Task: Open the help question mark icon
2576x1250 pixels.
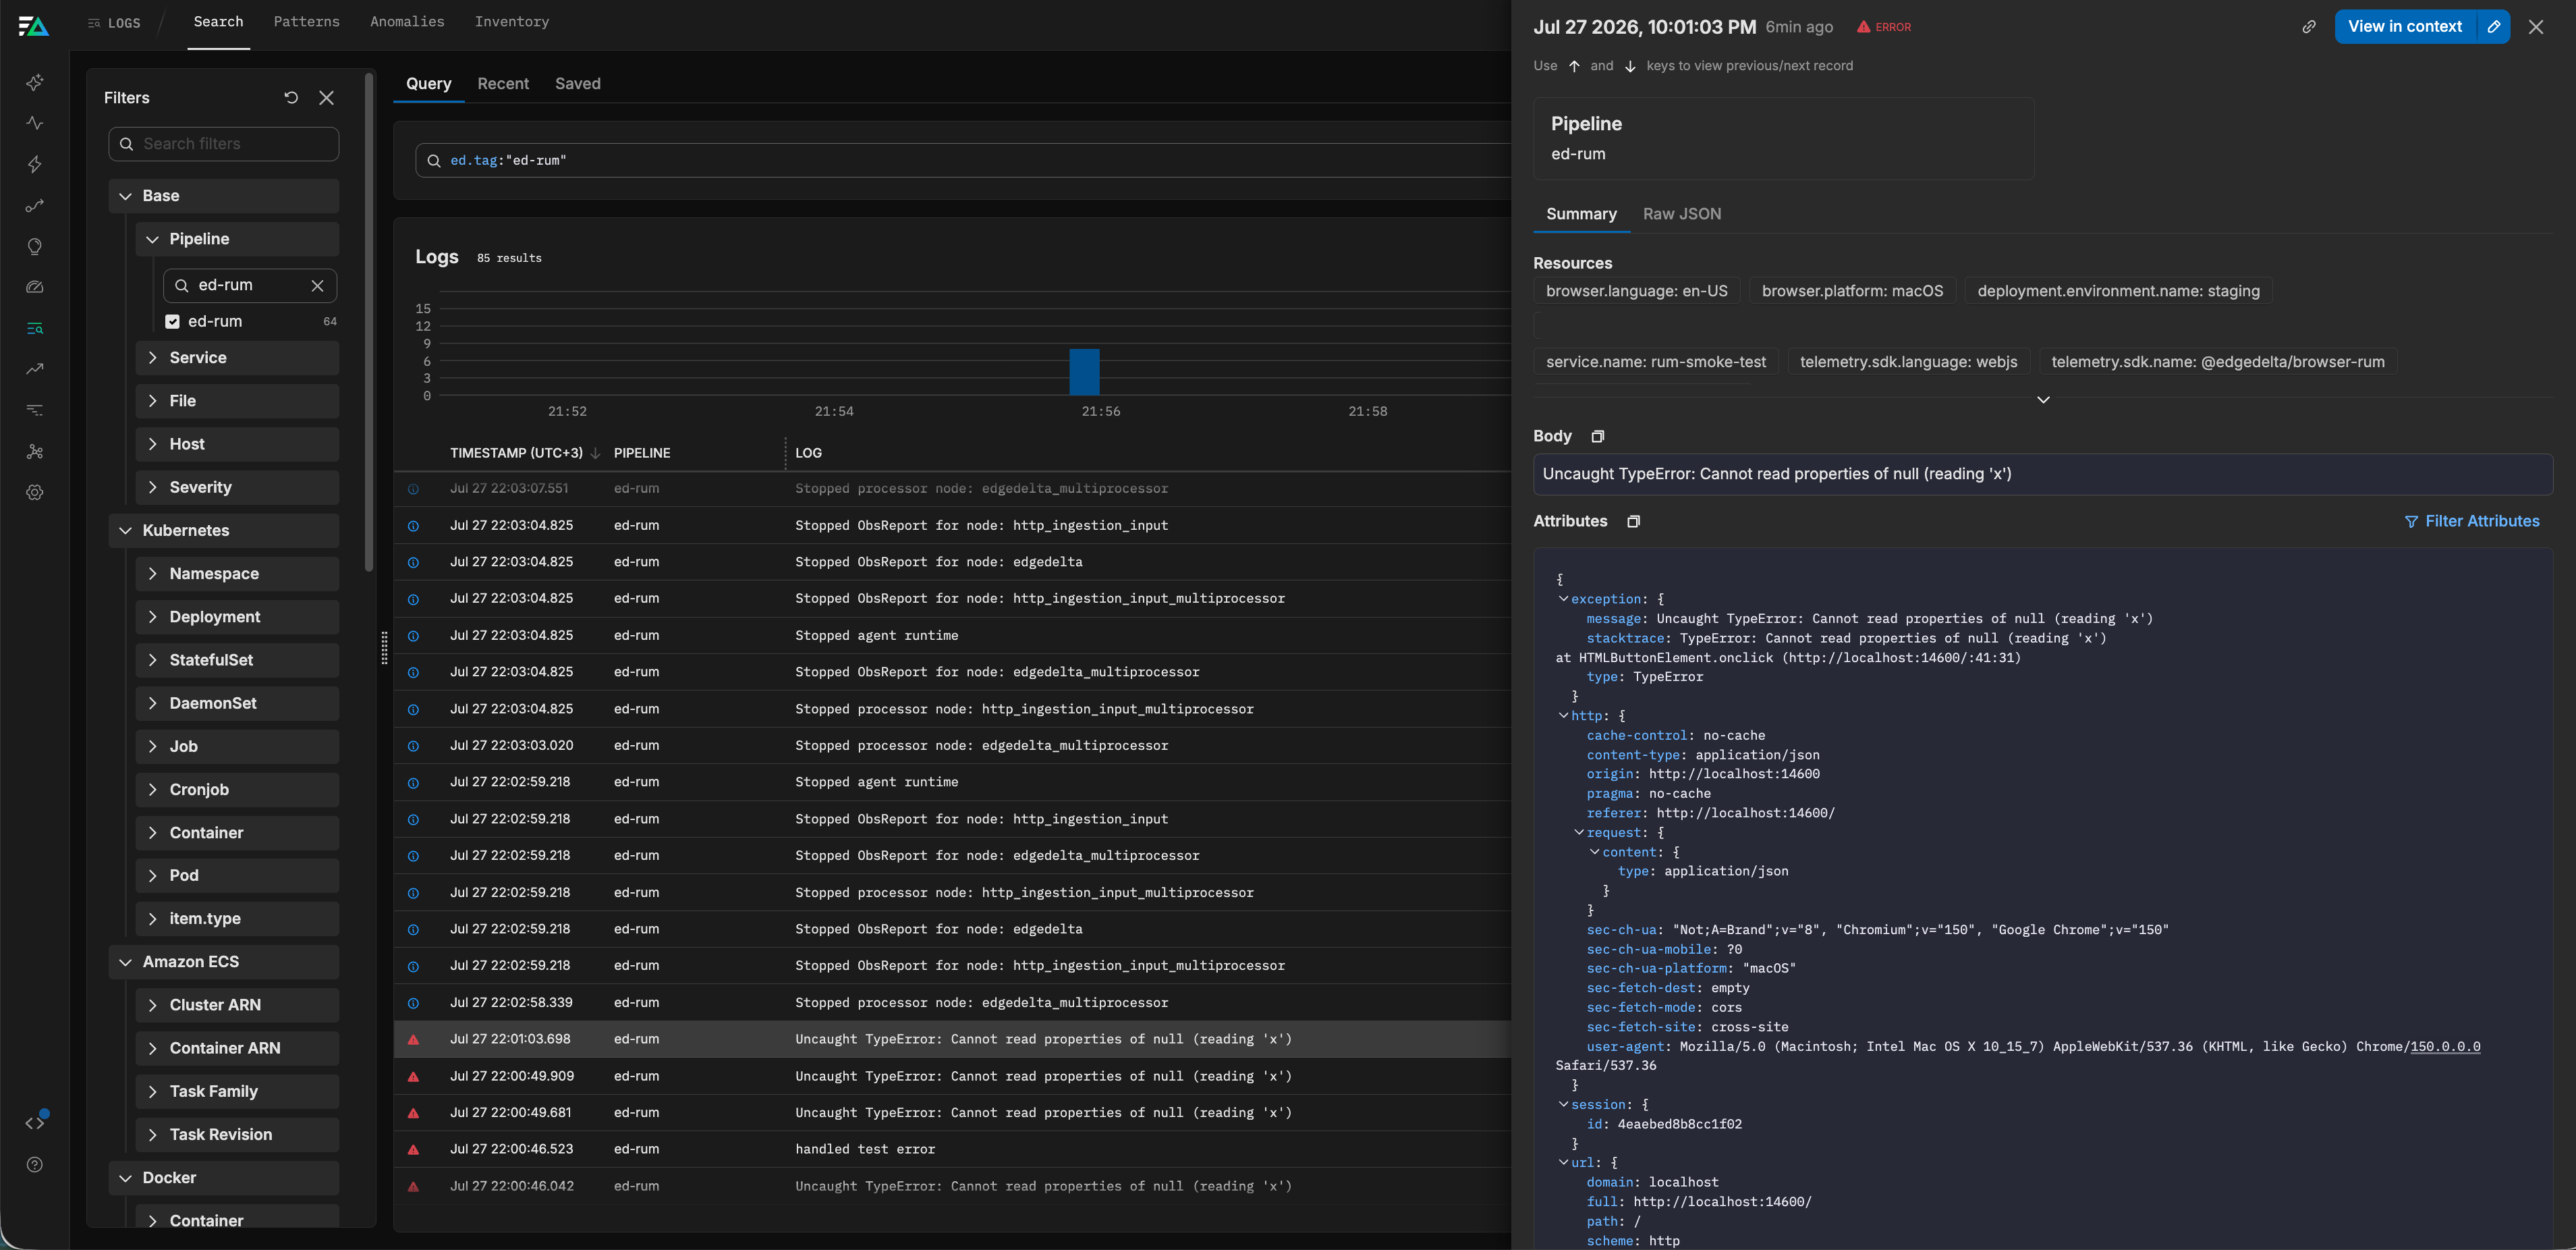Action: tap(35, 1164)
